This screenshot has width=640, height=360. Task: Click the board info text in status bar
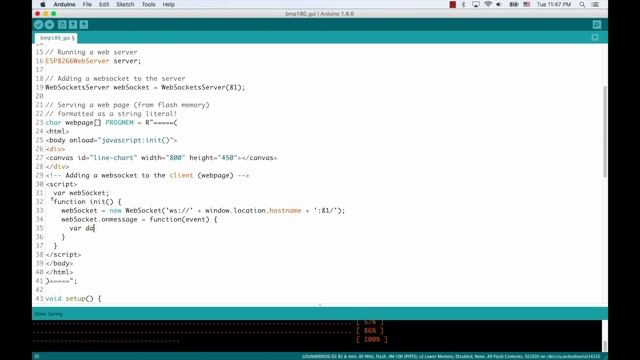pyautogui.click(x=451, y=356)
